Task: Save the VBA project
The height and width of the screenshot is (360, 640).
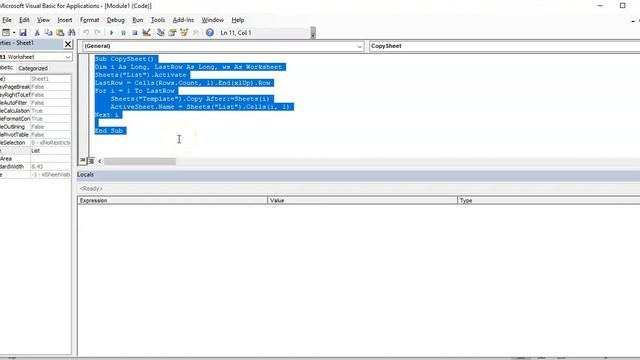Action: 23,33
